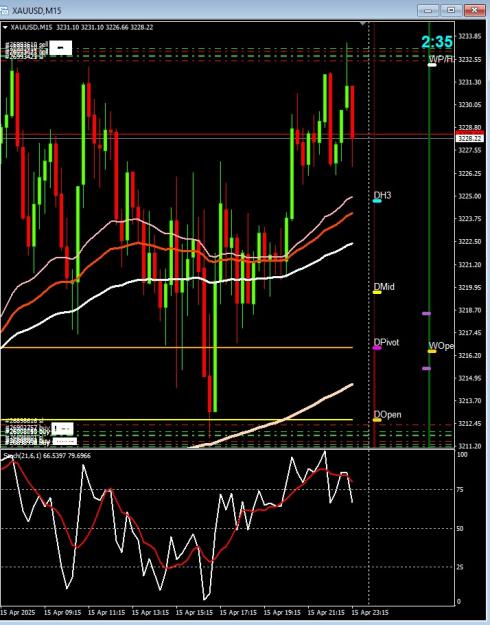Select the DH3 level label

pos(382,195)
